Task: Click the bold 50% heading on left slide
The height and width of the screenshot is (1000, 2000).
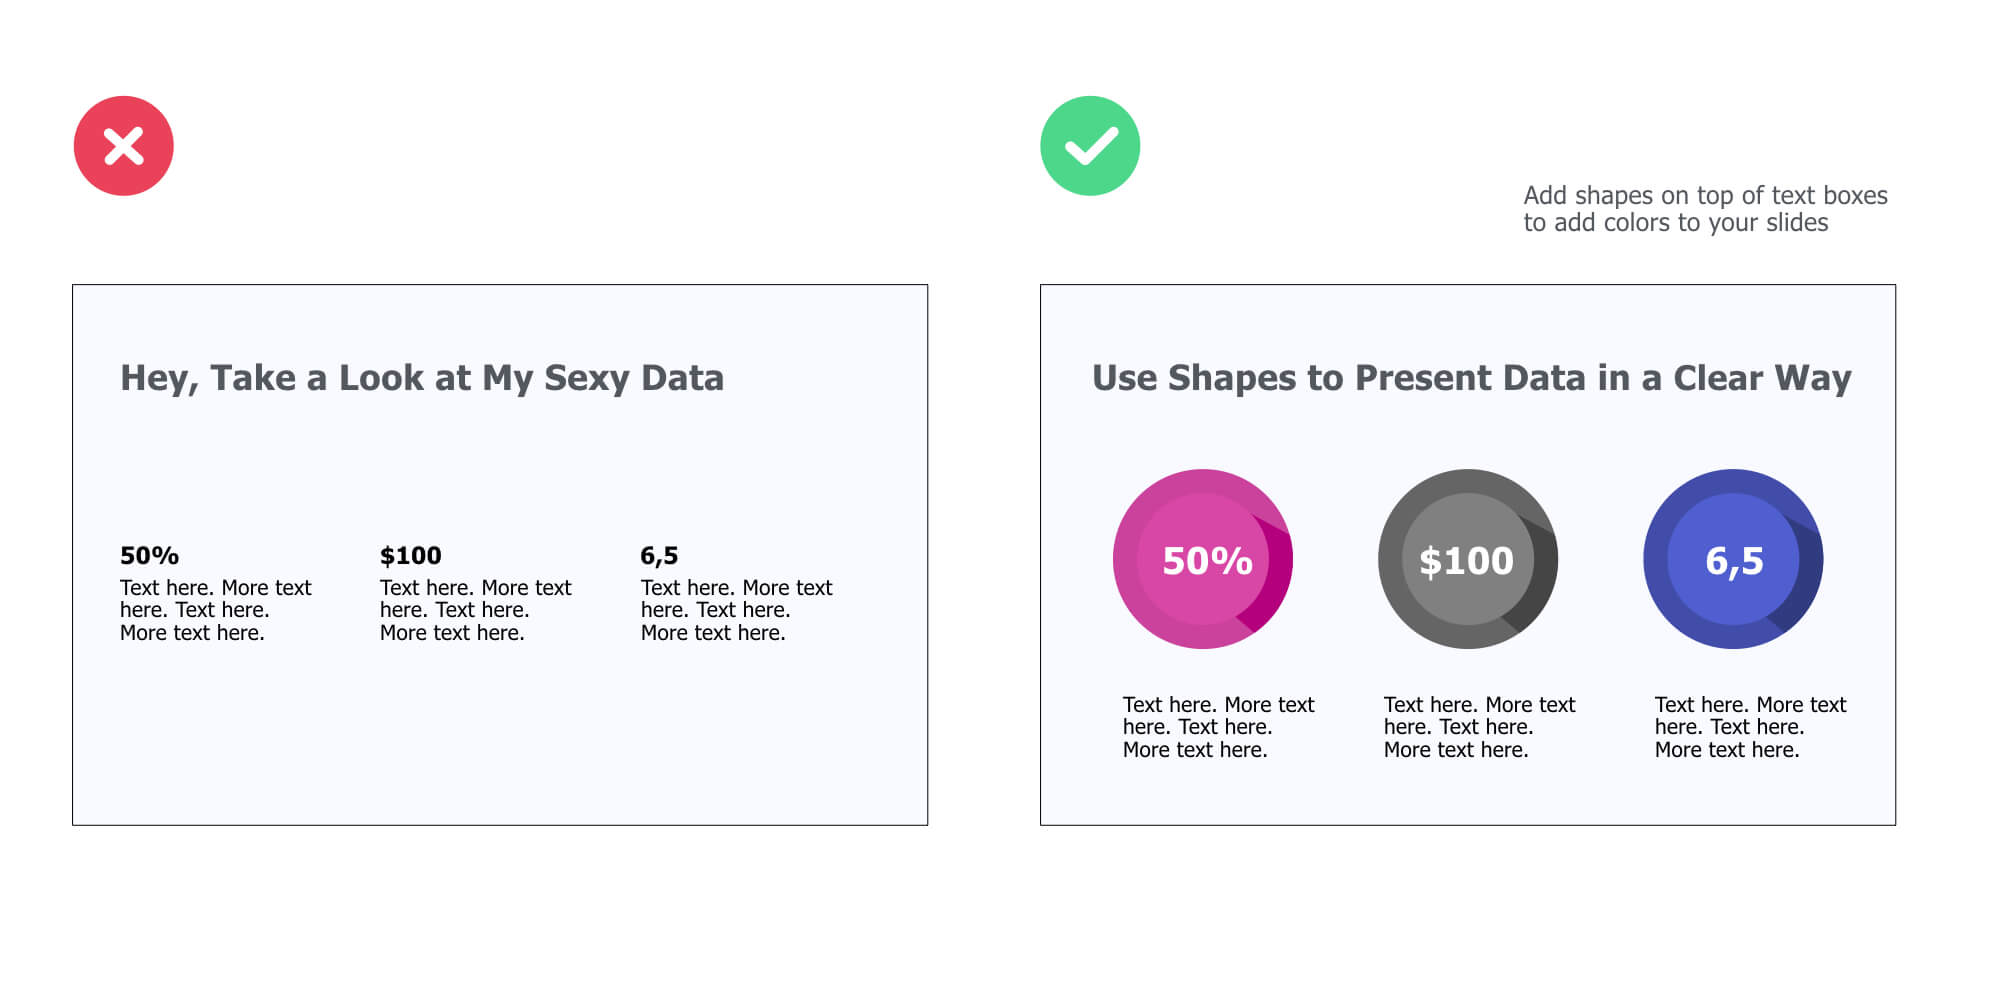Action: pos(149,556)
